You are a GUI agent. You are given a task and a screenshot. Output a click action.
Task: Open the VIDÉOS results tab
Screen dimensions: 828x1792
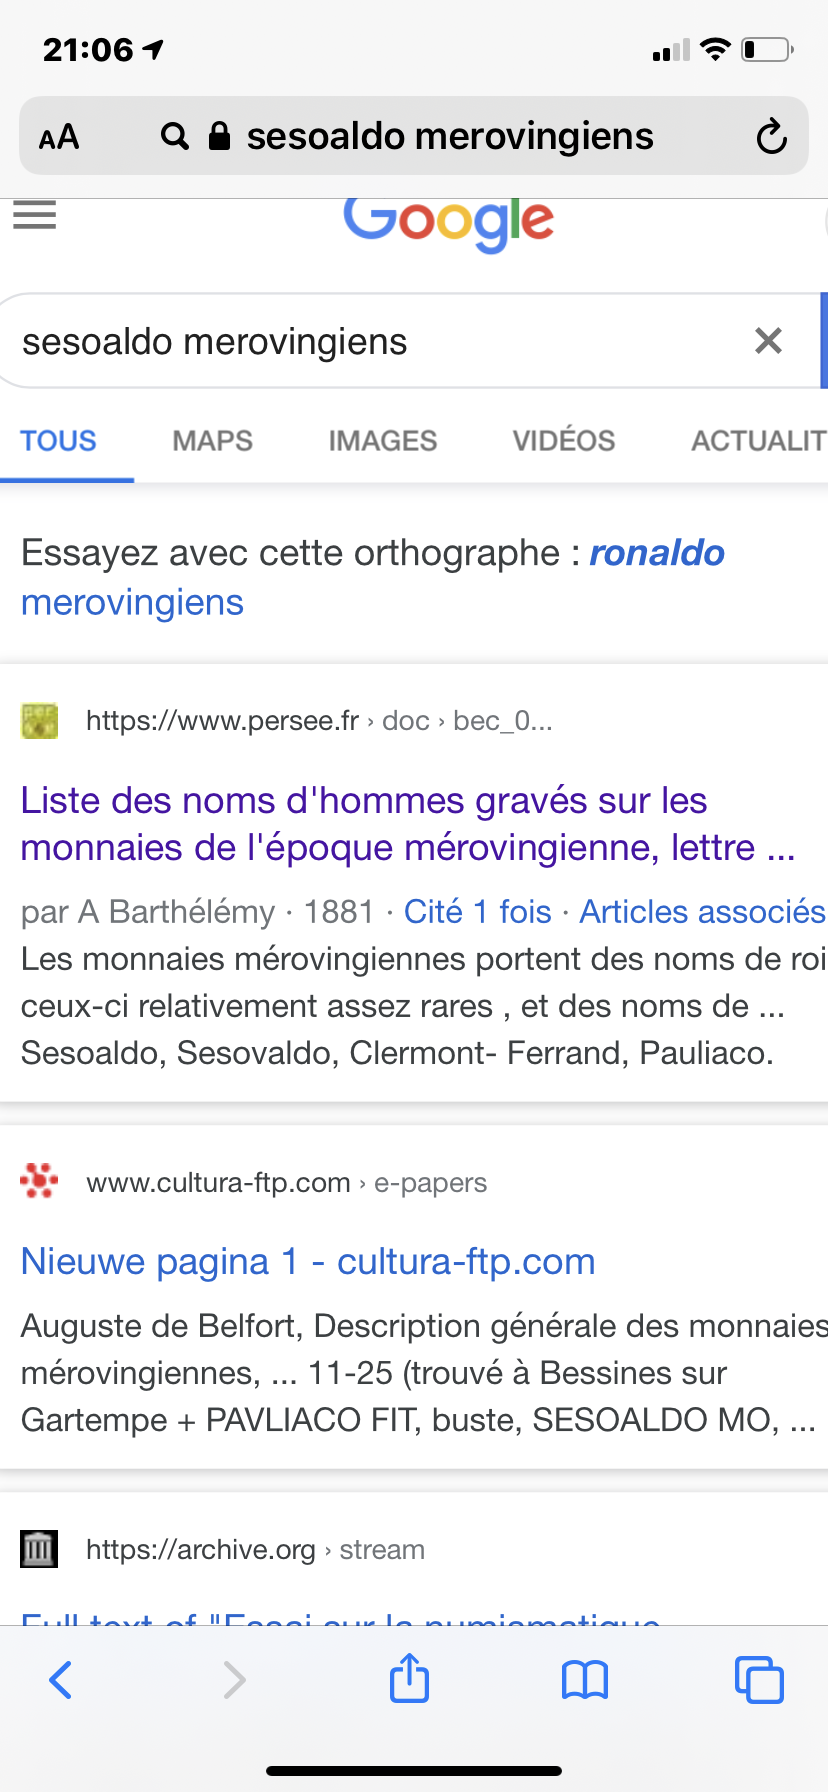(x=564, y=441)
